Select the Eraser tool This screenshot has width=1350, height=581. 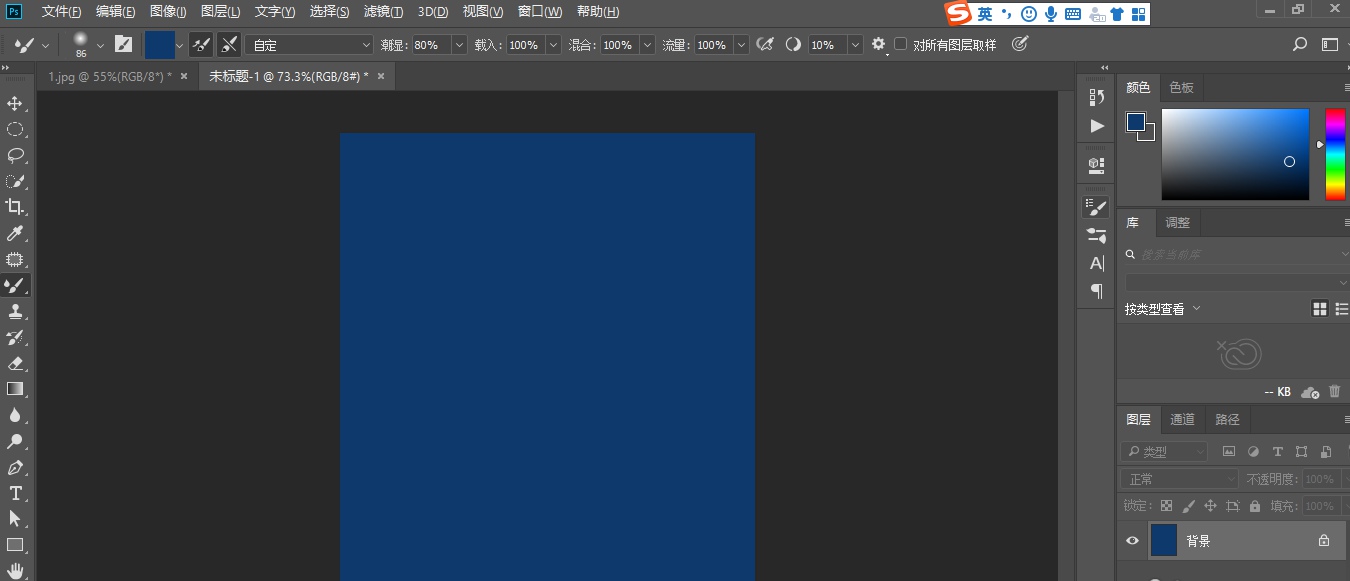(x=14, y=363)
